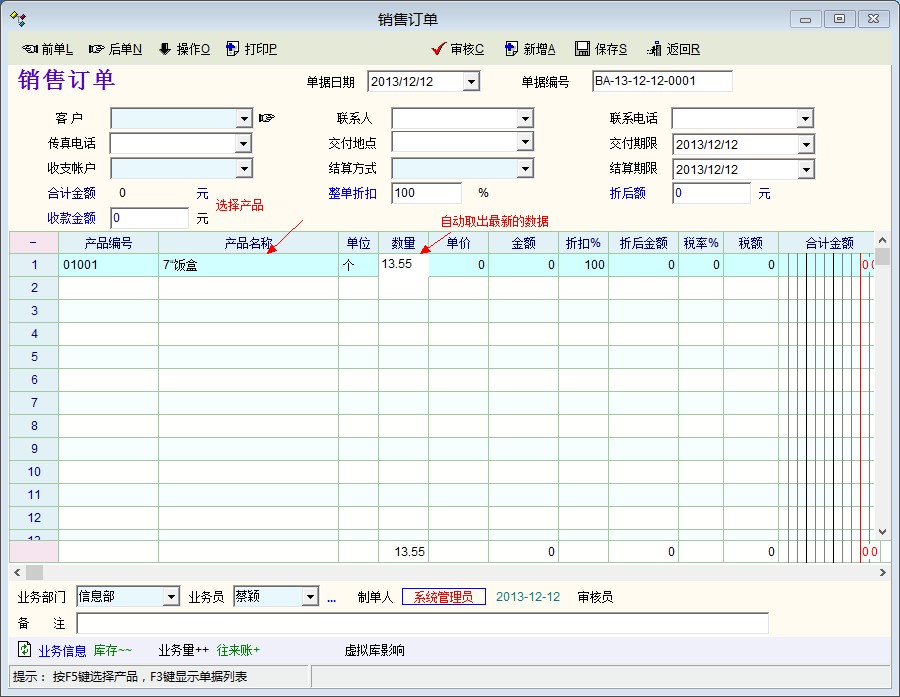Click the 库存 link at bottom
Image resolution: width=900 pixels, height=697 pixels.
pos(112,651)
